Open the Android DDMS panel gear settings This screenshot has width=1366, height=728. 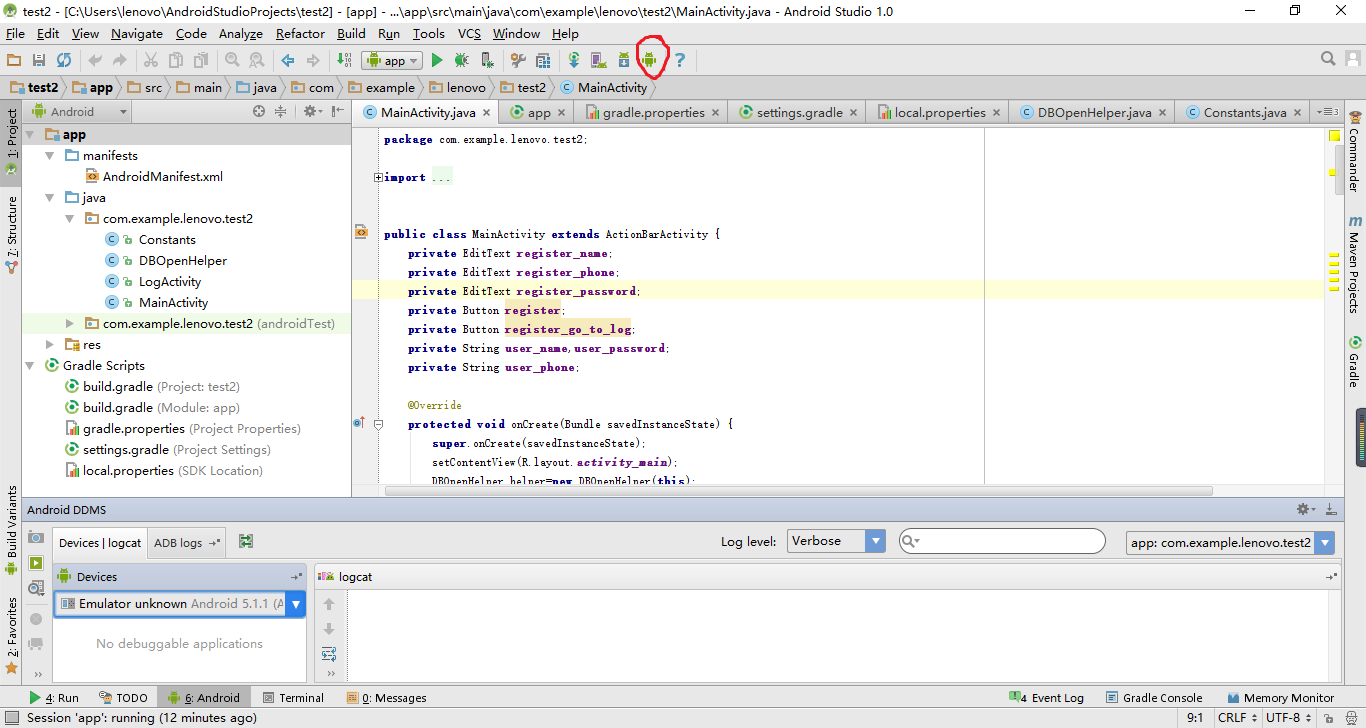pyautogui.click(x=1305, y=509)
